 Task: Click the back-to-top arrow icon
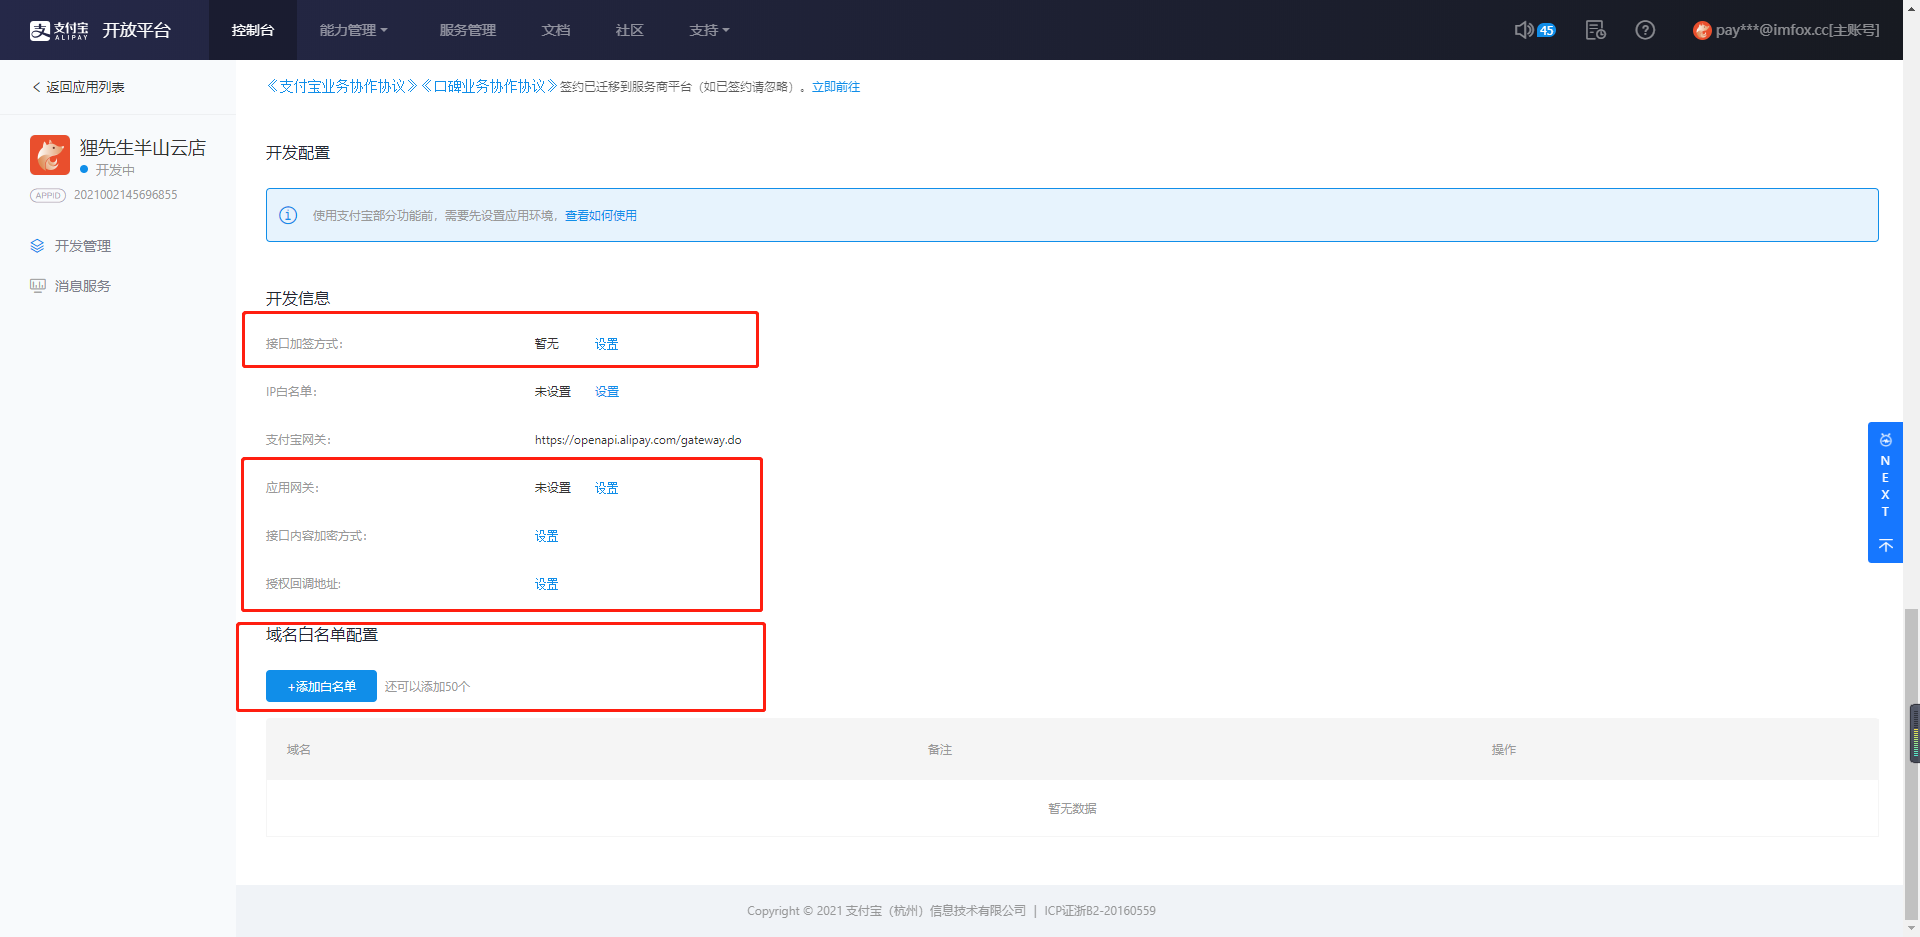tap(1885, 545)
